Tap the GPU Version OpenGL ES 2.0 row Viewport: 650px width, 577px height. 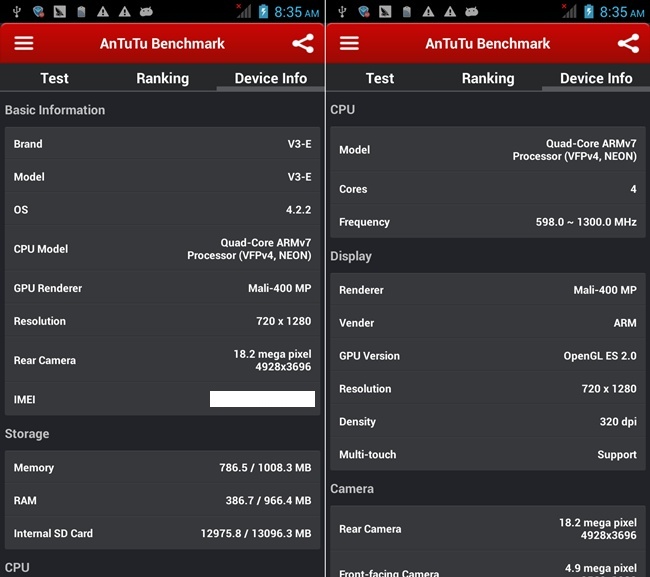tap(488, 356)
